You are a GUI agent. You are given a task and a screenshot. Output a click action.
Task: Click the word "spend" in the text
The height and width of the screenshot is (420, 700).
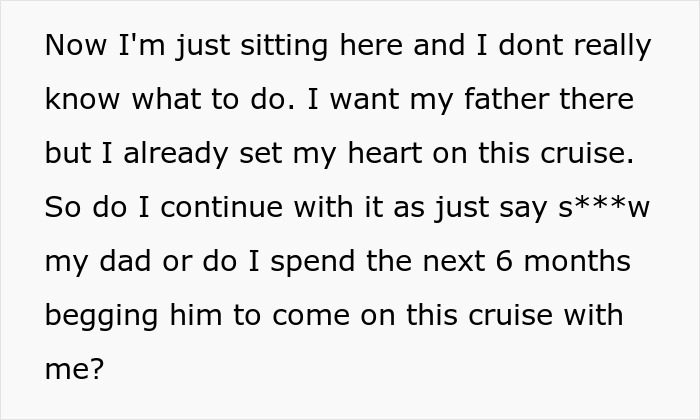click(x=323, y=263)
